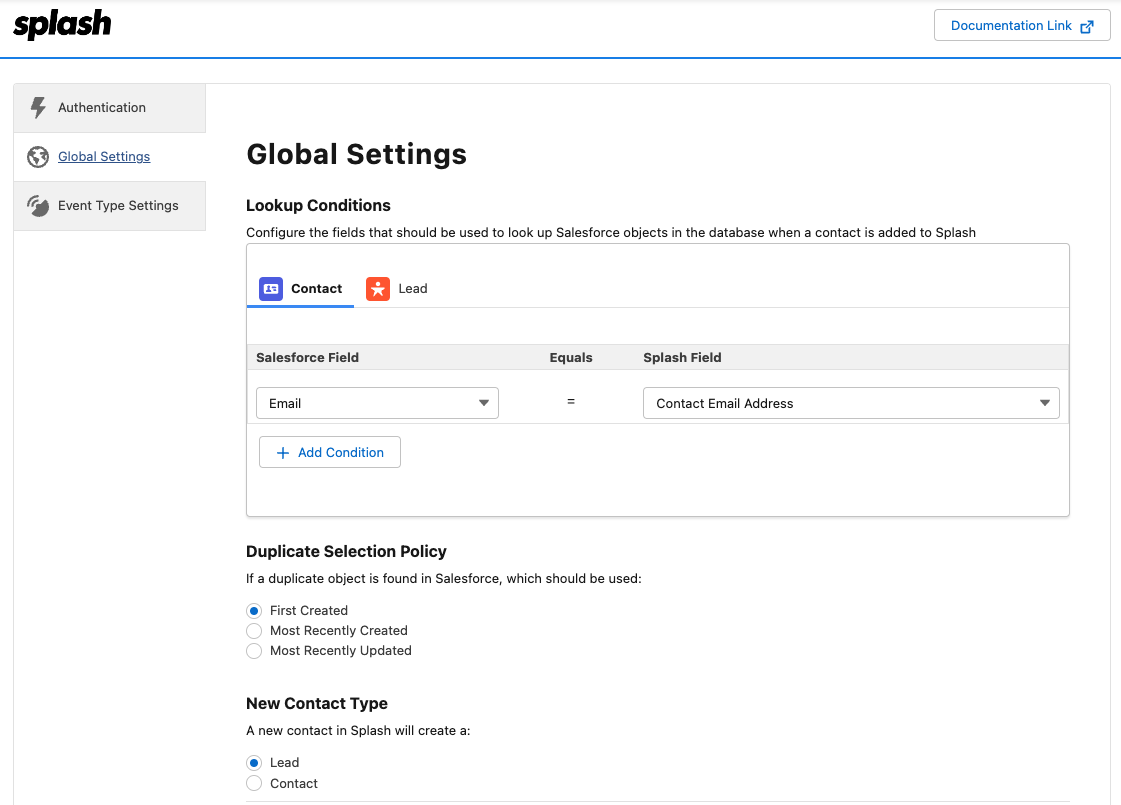Click the Splash logo
The height and width of the screenshot is (805, 1121).
[62, 24]
